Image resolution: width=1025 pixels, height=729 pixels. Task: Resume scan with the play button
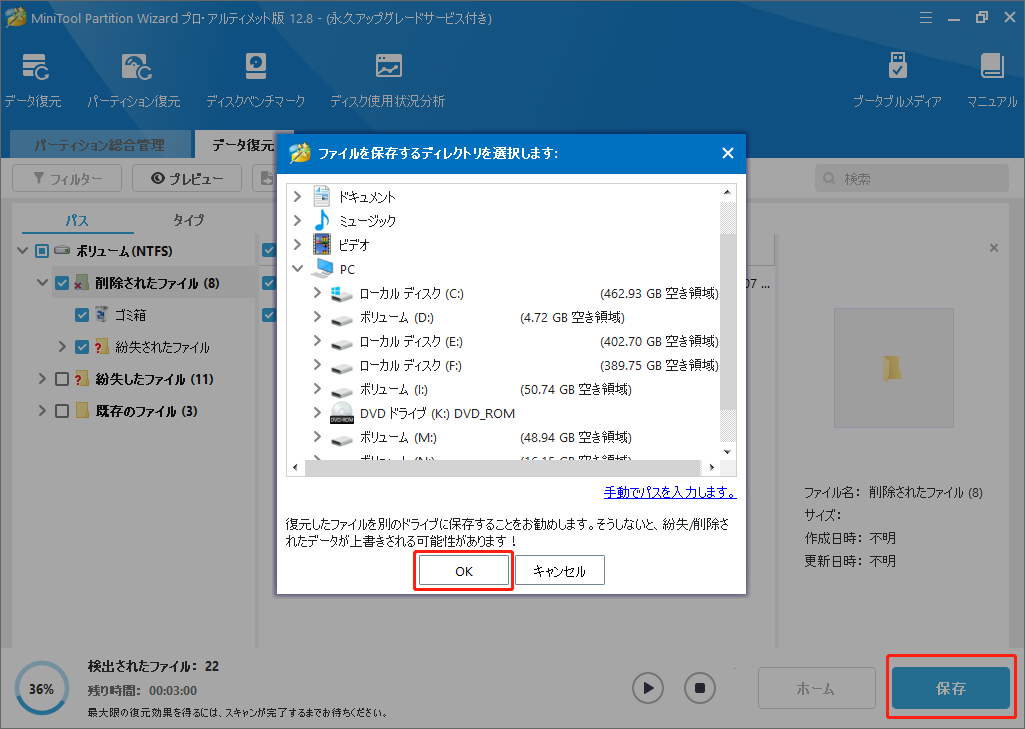[648, 688]
